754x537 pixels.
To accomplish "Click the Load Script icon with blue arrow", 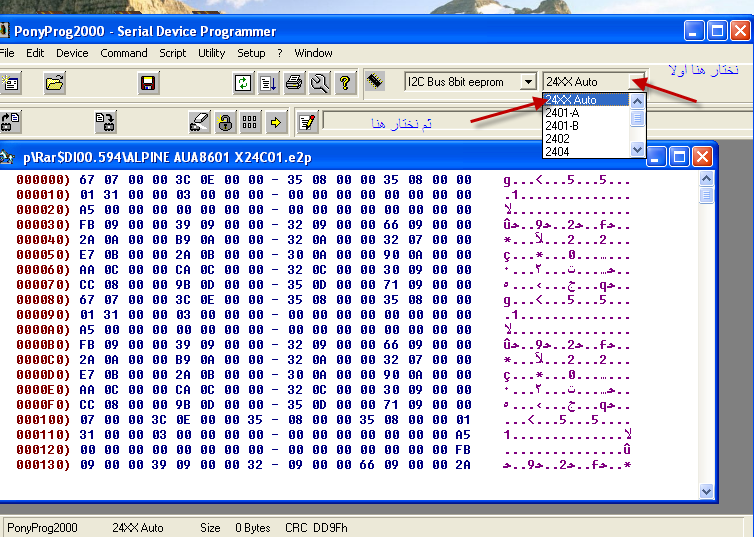I will [x=268, y=83].
